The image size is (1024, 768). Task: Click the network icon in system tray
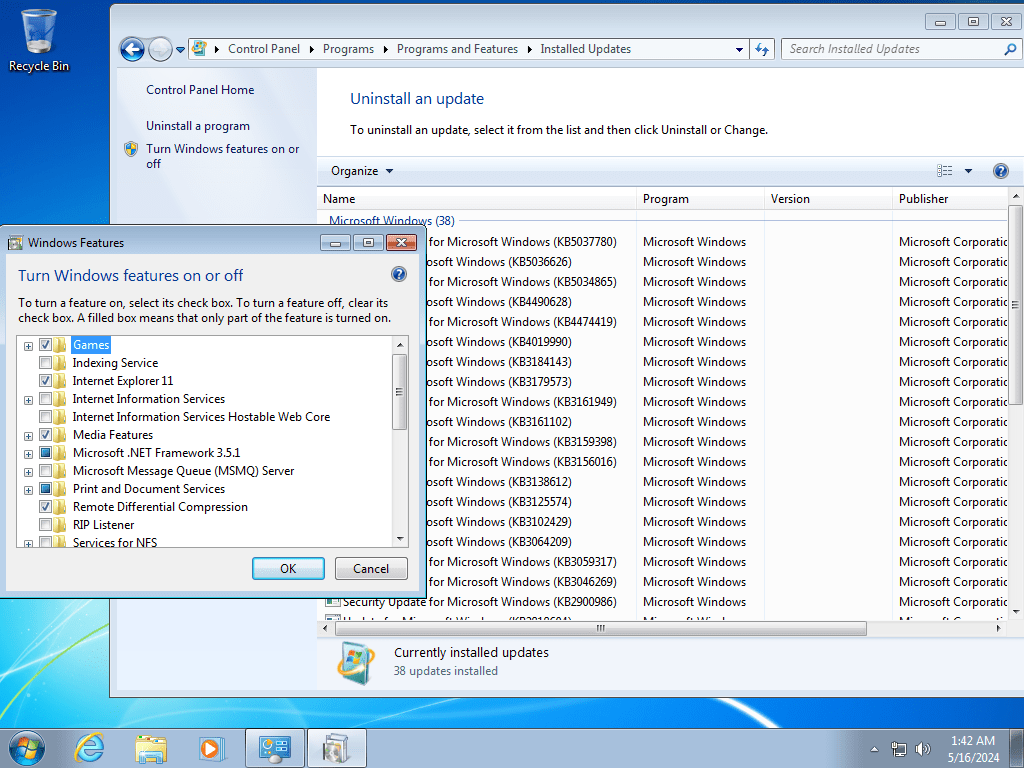tap(899, 749)
